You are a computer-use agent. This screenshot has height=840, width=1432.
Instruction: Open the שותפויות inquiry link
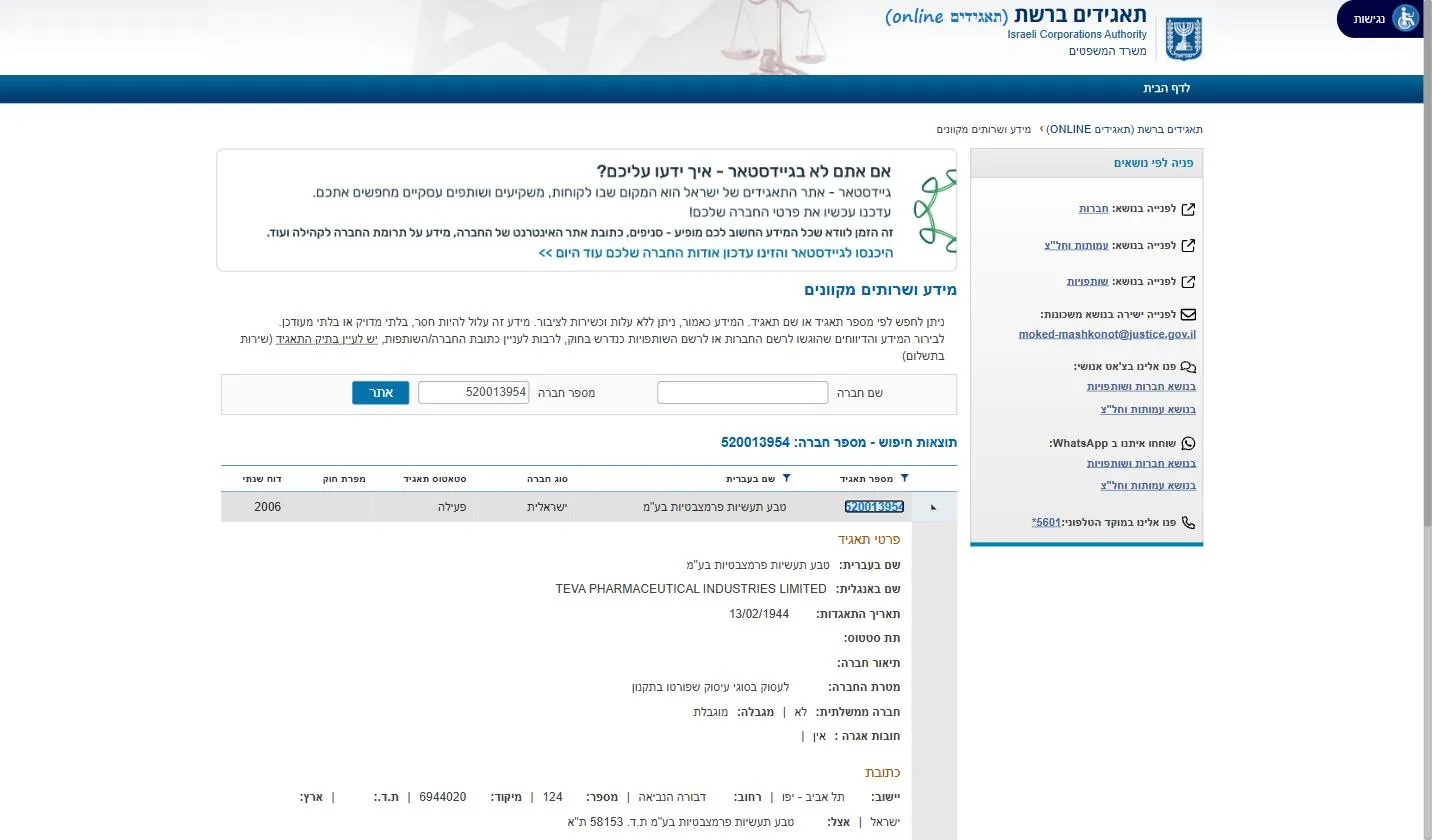tap(1087, 282)
